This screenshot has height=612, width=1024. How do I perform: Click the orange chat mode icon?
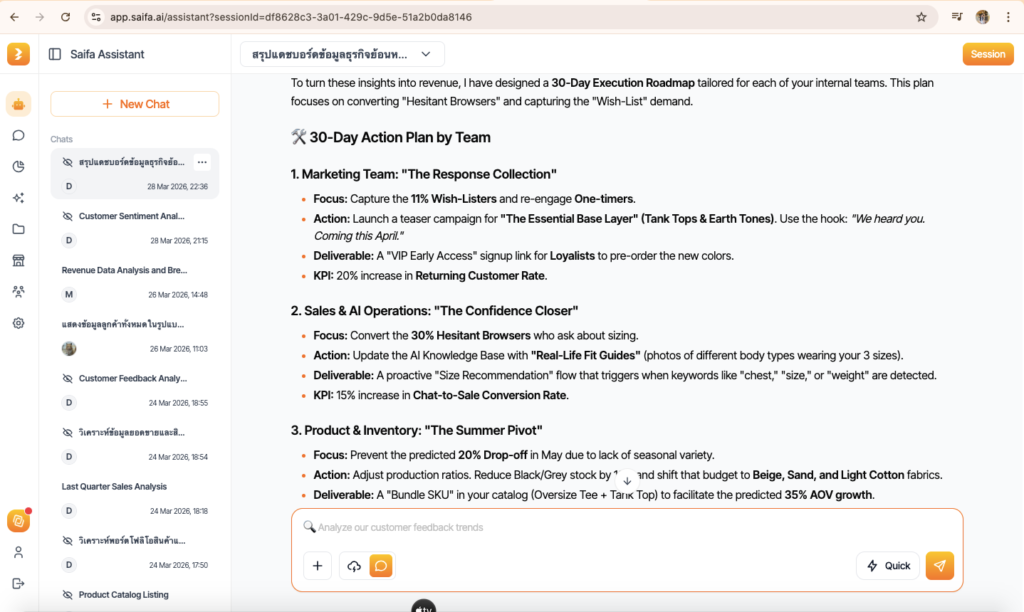point(381,566)
